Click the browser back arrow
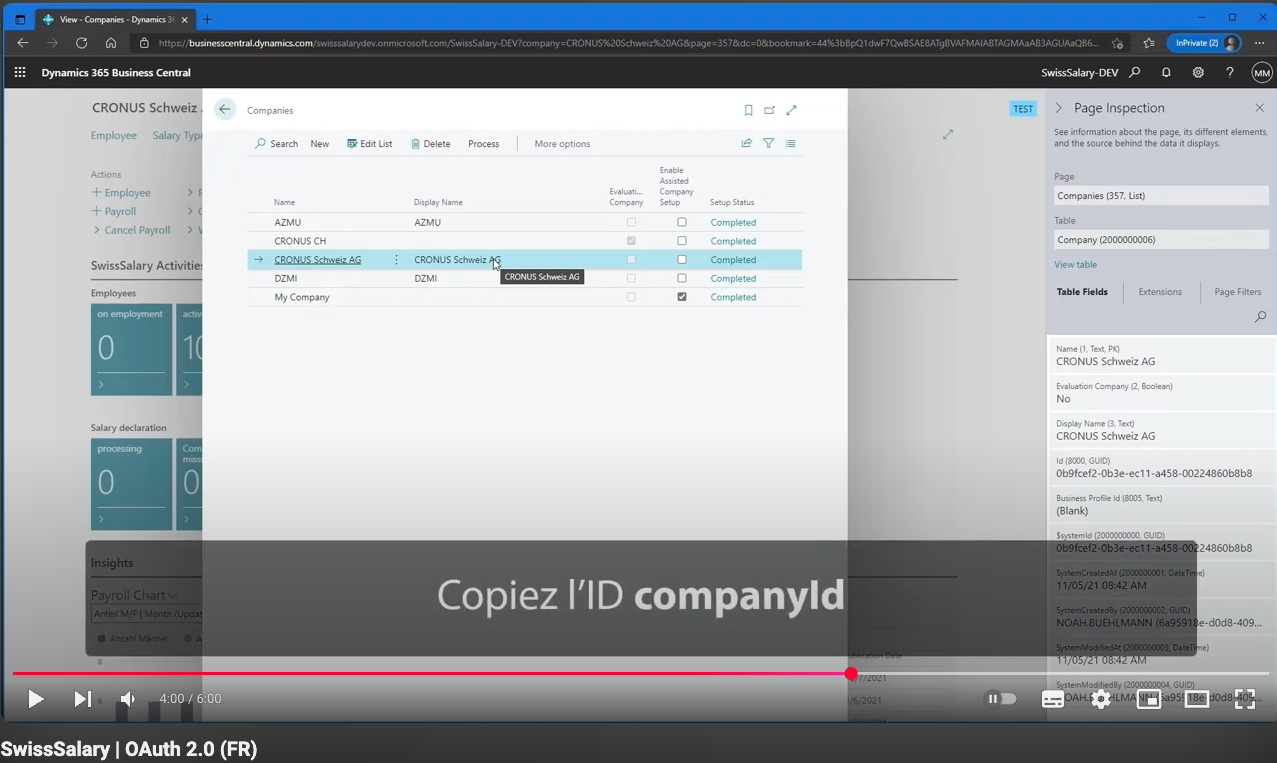Screen dimensions: 1277x763 23,43
